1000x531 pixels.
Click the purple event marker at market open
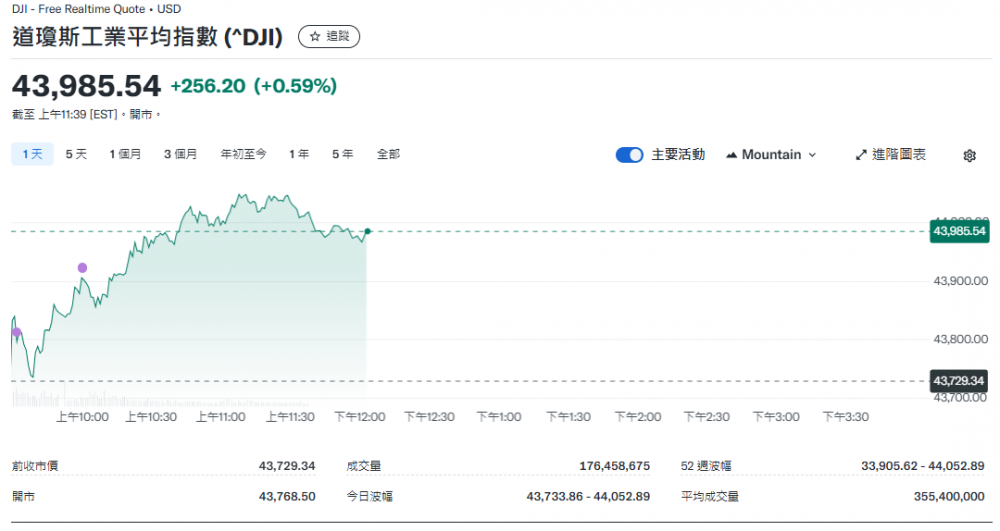pyautogui.click(x=16, y=332)
